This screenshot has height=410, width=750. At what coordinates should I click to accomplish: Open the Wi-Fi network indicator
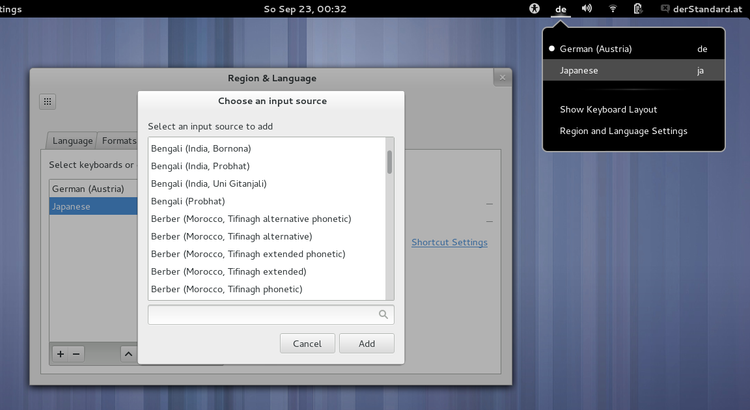[613, 9]
